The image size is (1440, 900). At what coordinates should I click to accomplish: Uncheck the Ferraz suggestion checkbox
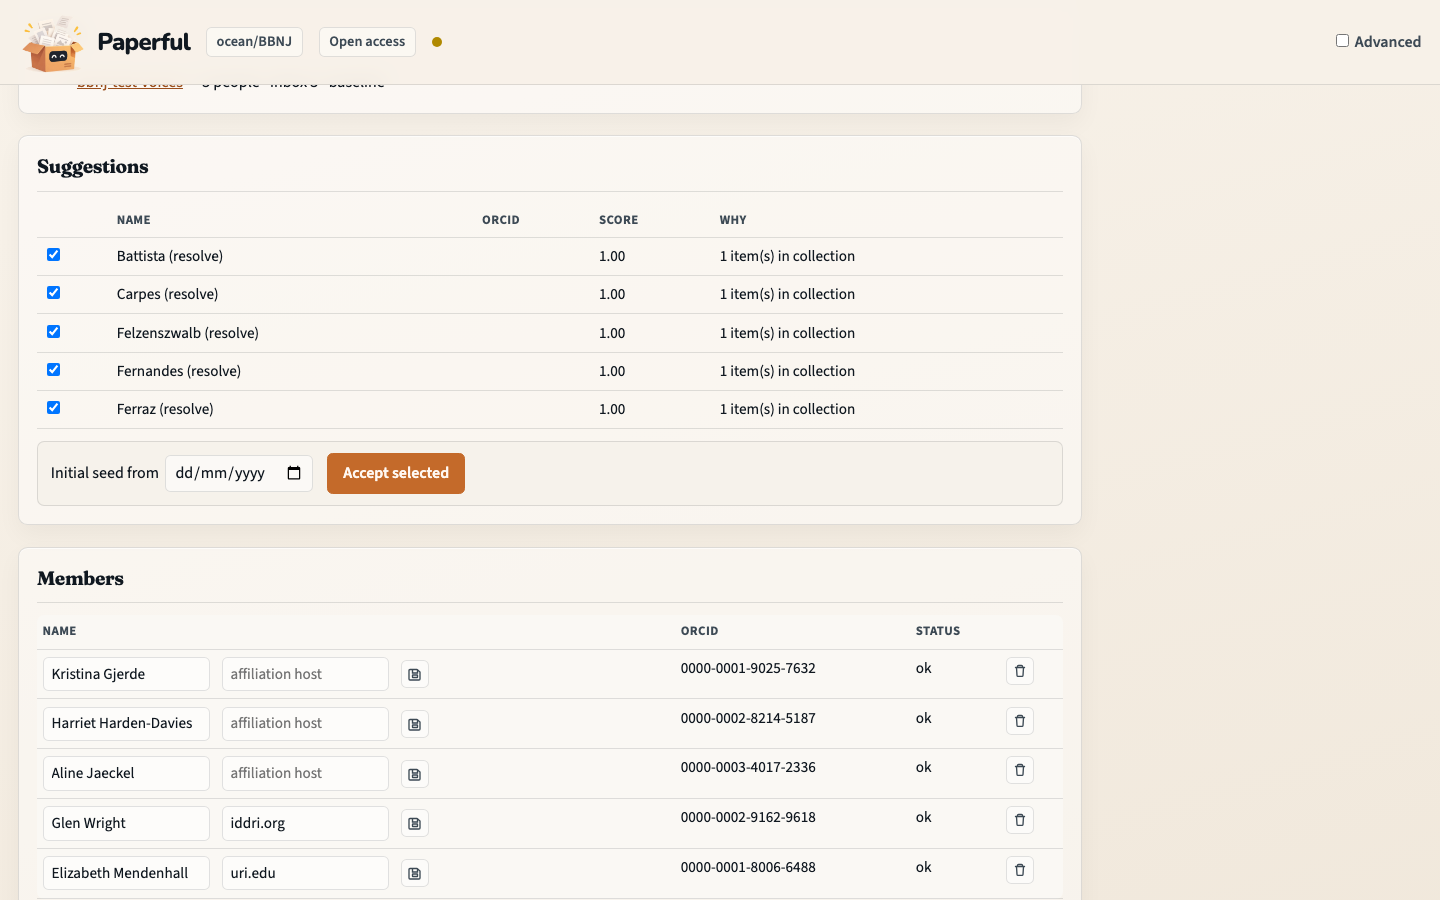tap(54, 408)
